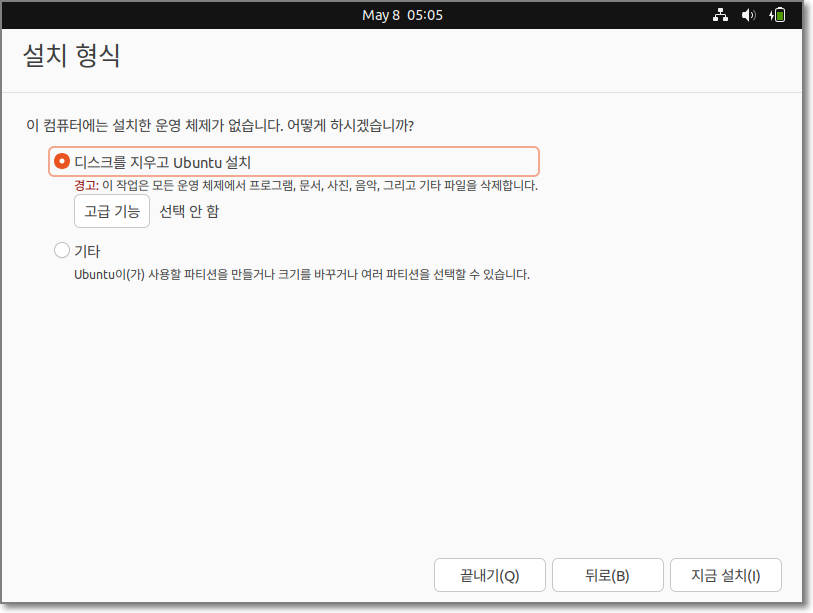Screen dimensions: 813x613
Task: Click the red '경고:' warning text
Action: click(87, 186)
